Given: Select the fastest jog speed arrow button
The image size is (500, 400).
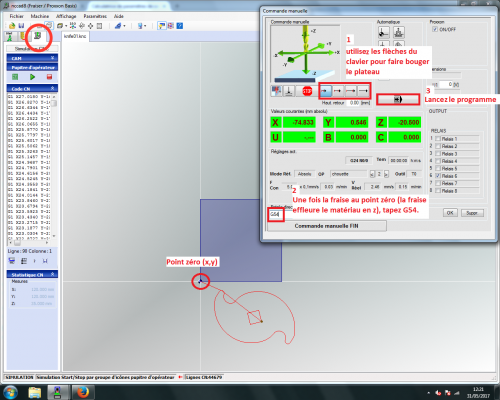Looking at the screenshot, I should 363,91.
